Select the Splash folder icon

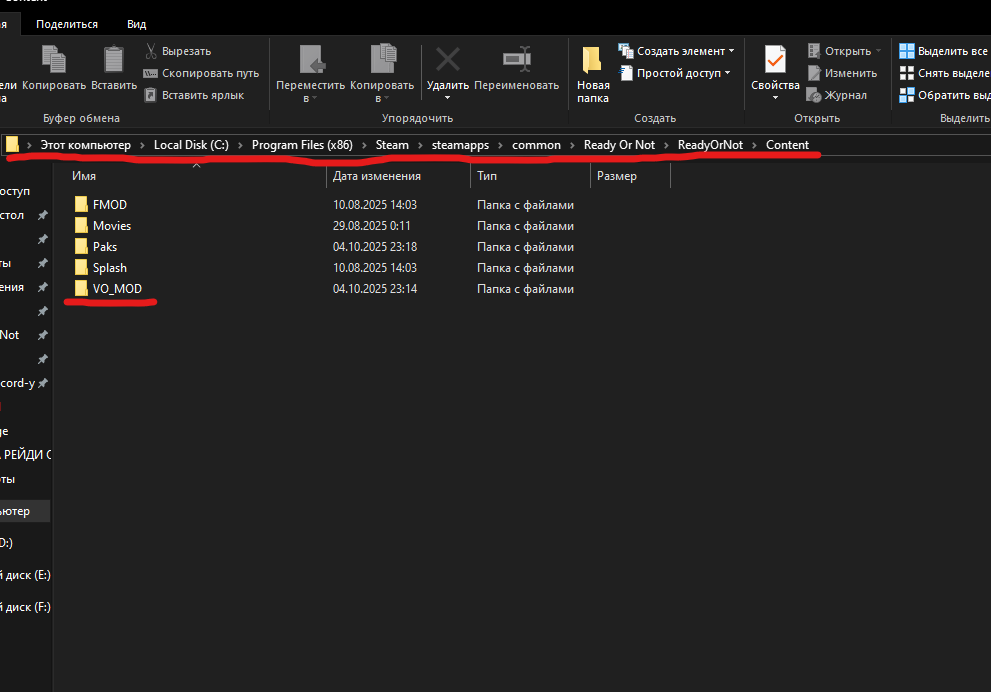coord(82,268)
